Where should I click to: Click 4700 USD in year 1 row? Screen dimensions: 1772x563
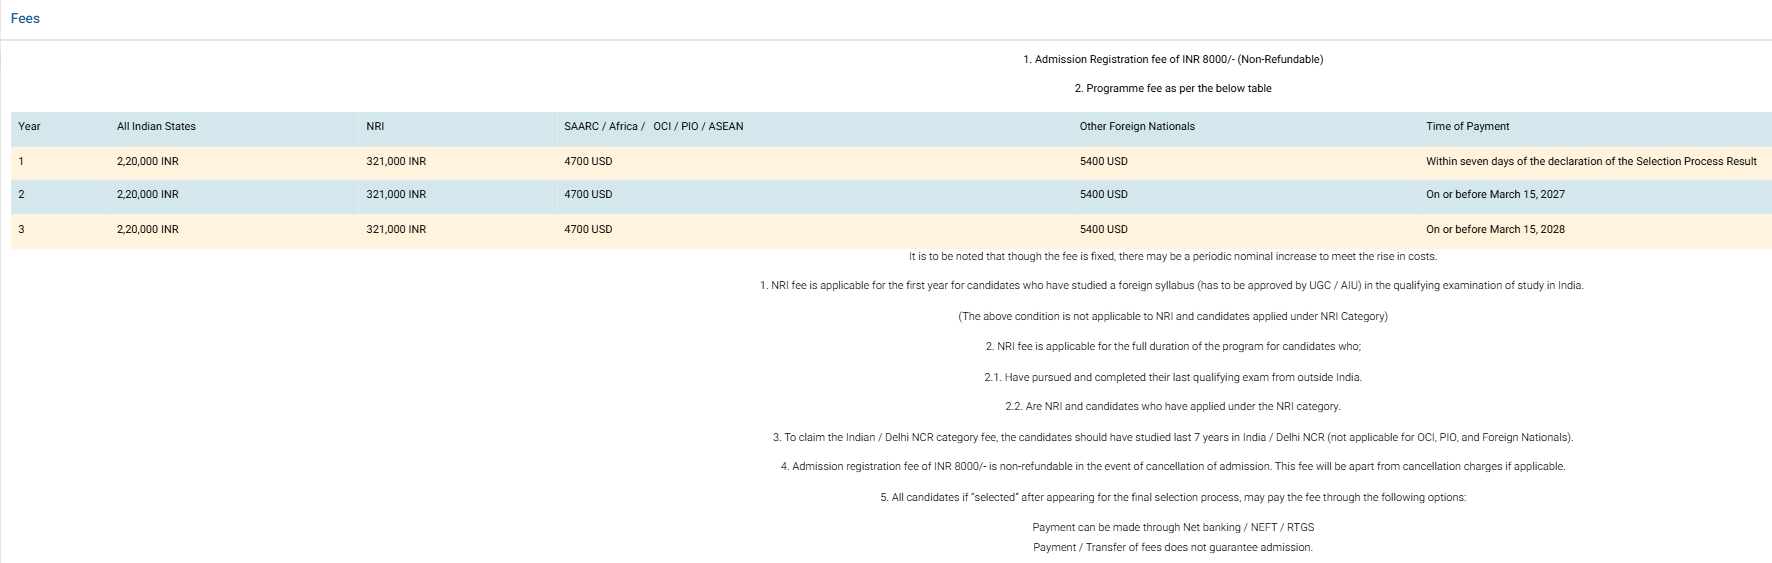coord(588,161)
